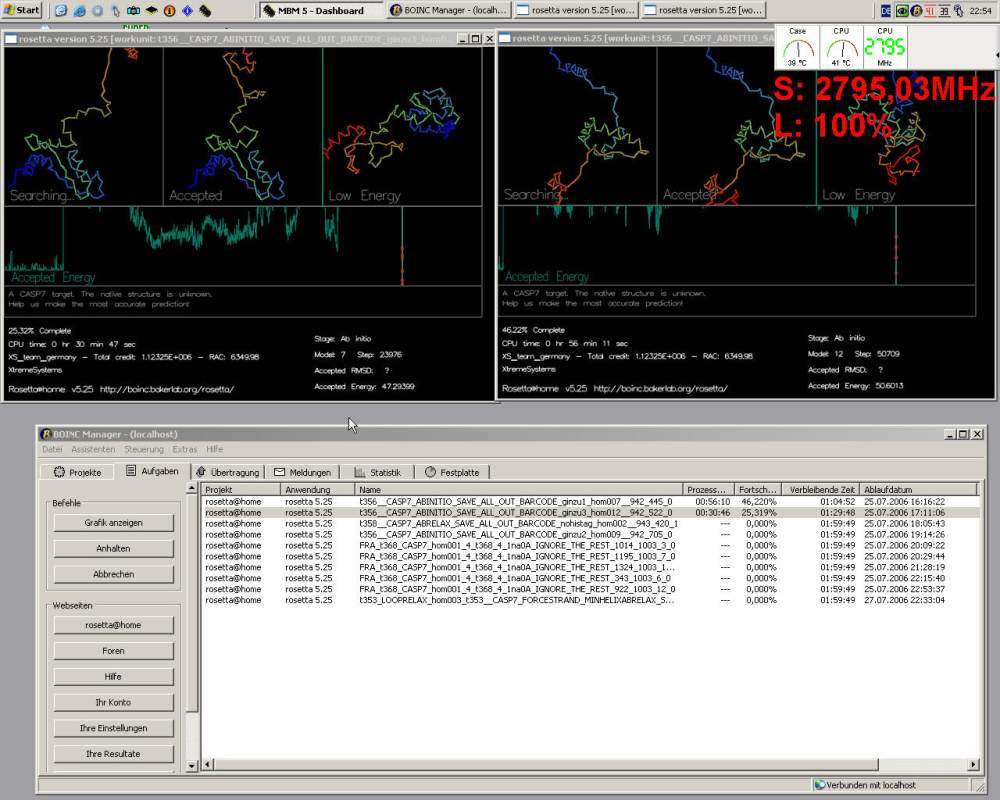Click the Ihre Resultate button

point(114,753)
